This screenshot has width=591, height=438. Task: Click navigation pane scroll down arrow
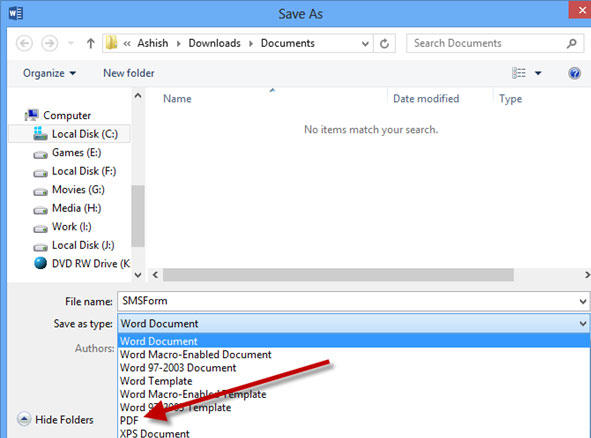click(x=138, y=275)
